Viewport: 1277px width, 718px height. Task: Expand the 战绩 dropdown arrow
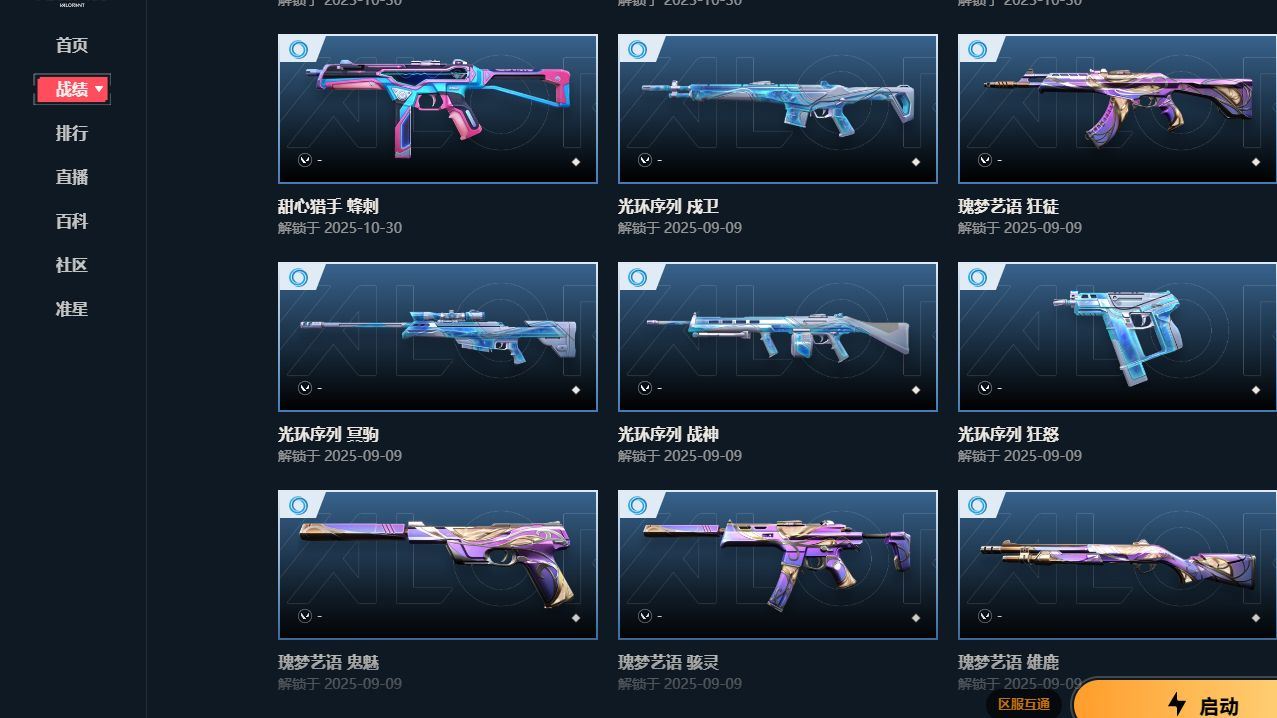[x=99, y=90]
